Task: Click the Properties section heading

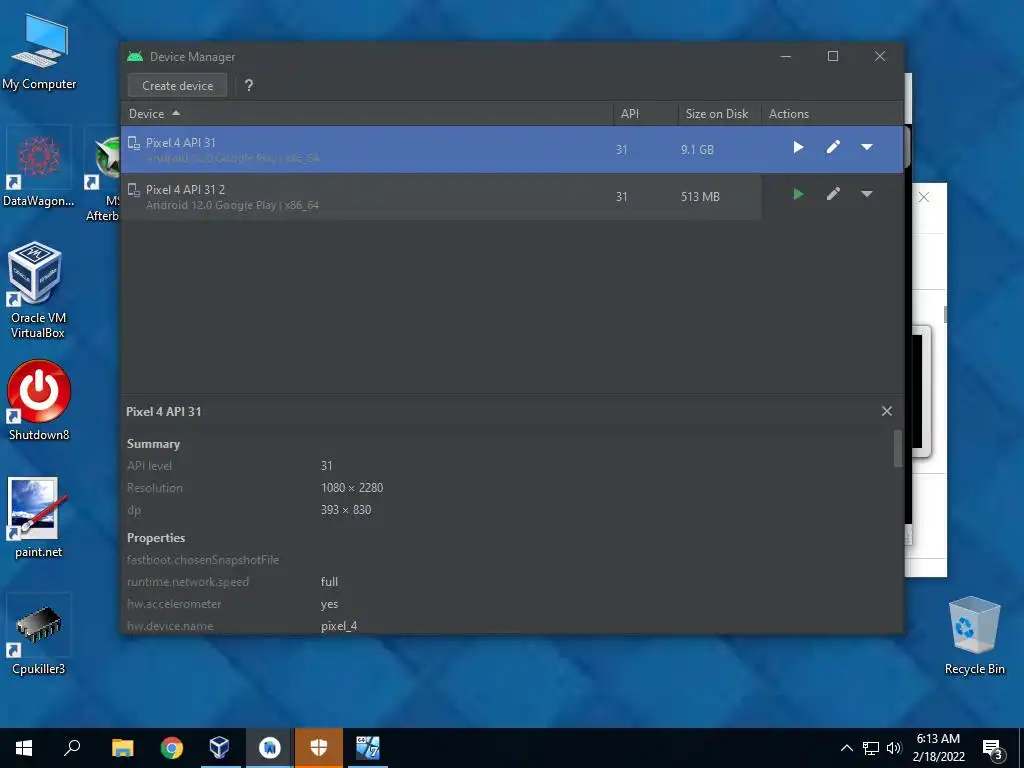Action: (156, 538)
